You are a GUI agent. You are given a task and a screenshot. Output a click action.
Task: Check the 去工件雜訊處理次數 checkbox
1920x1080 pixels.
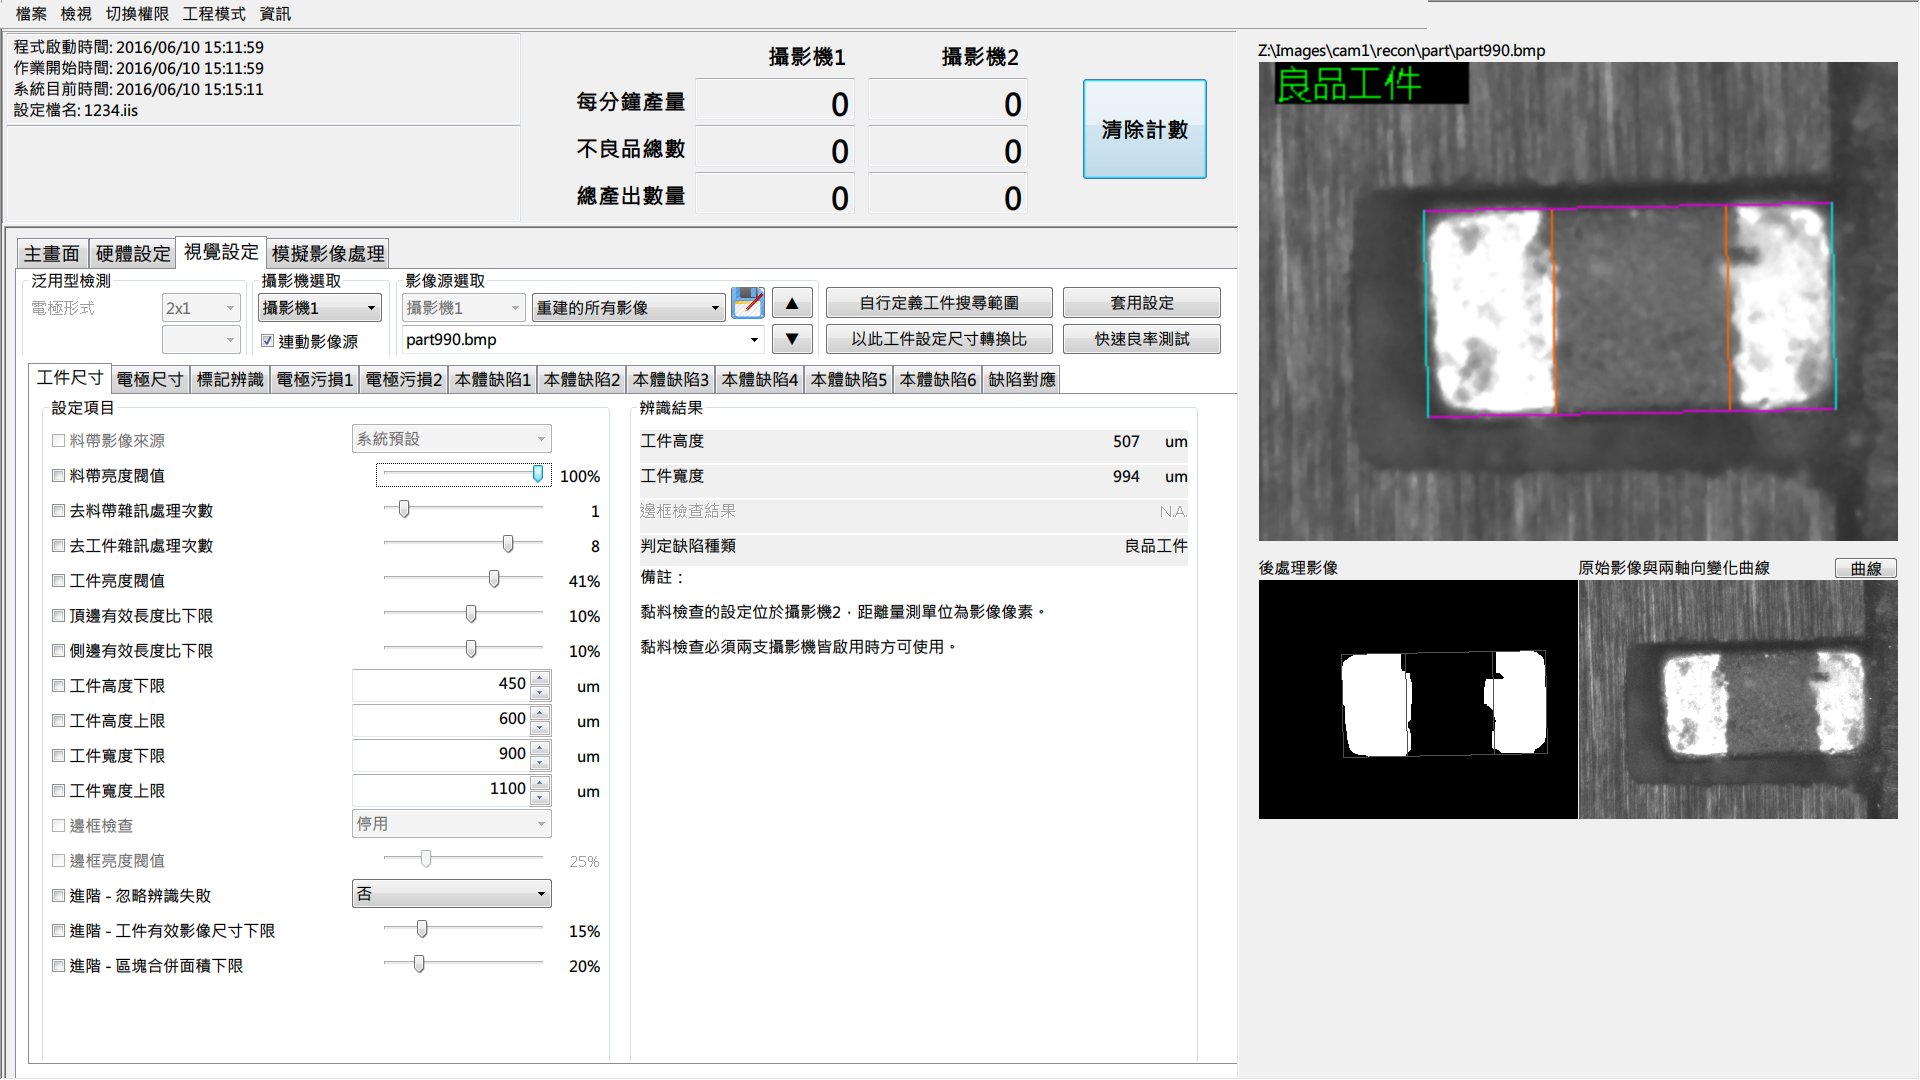(x=58, y=546)
